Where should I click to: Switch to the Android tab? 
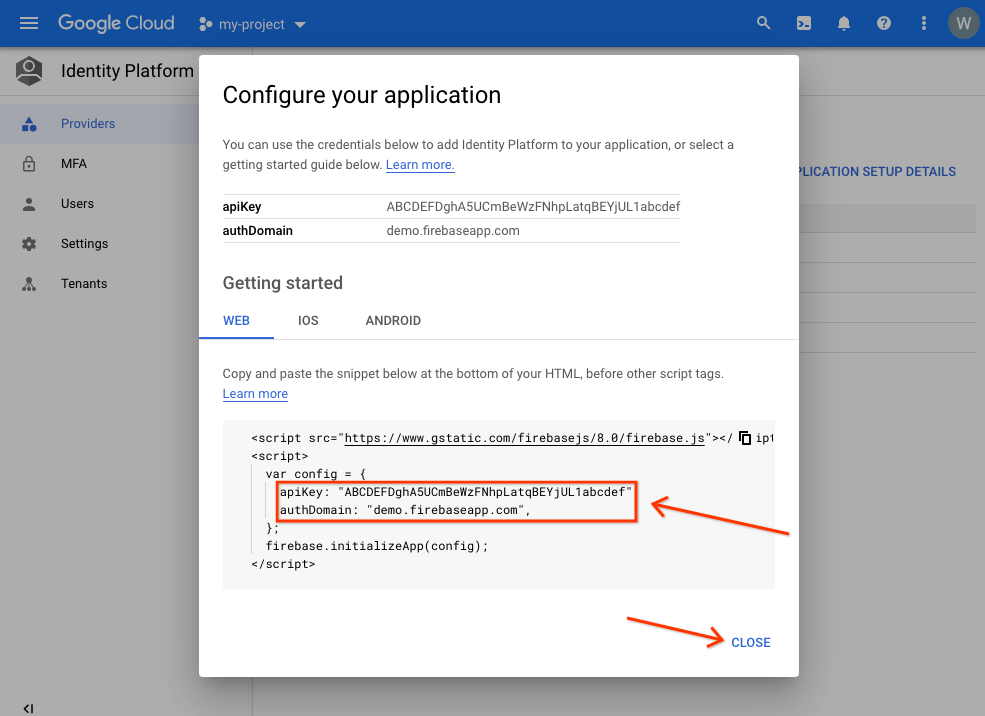(393, 321)
